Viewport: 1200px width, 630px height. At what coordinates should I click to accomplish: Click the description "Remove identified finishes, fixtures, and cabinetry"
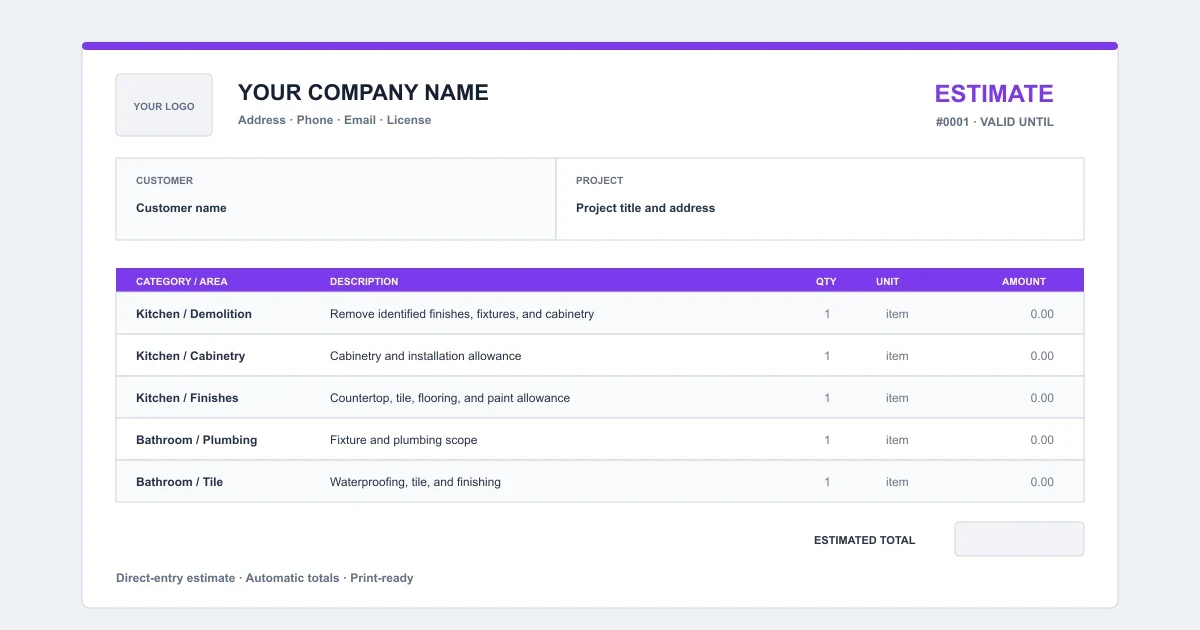click(462, 314)
